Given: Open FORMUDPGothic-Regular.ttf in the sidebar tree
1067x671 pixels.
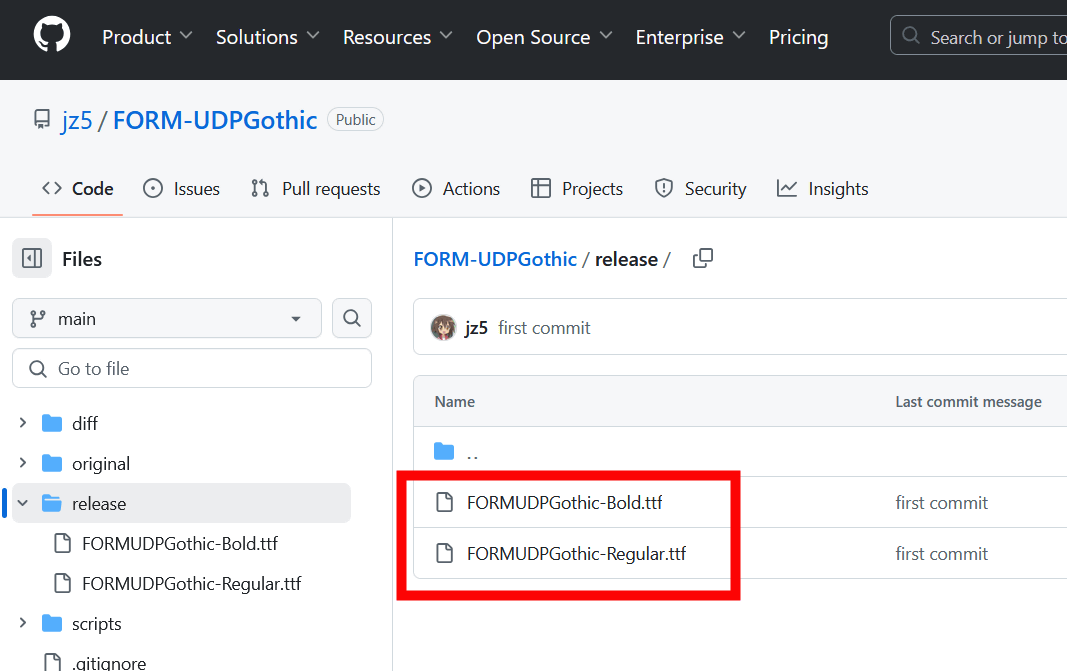Looking at the screenshot, I should coord(191,584).
